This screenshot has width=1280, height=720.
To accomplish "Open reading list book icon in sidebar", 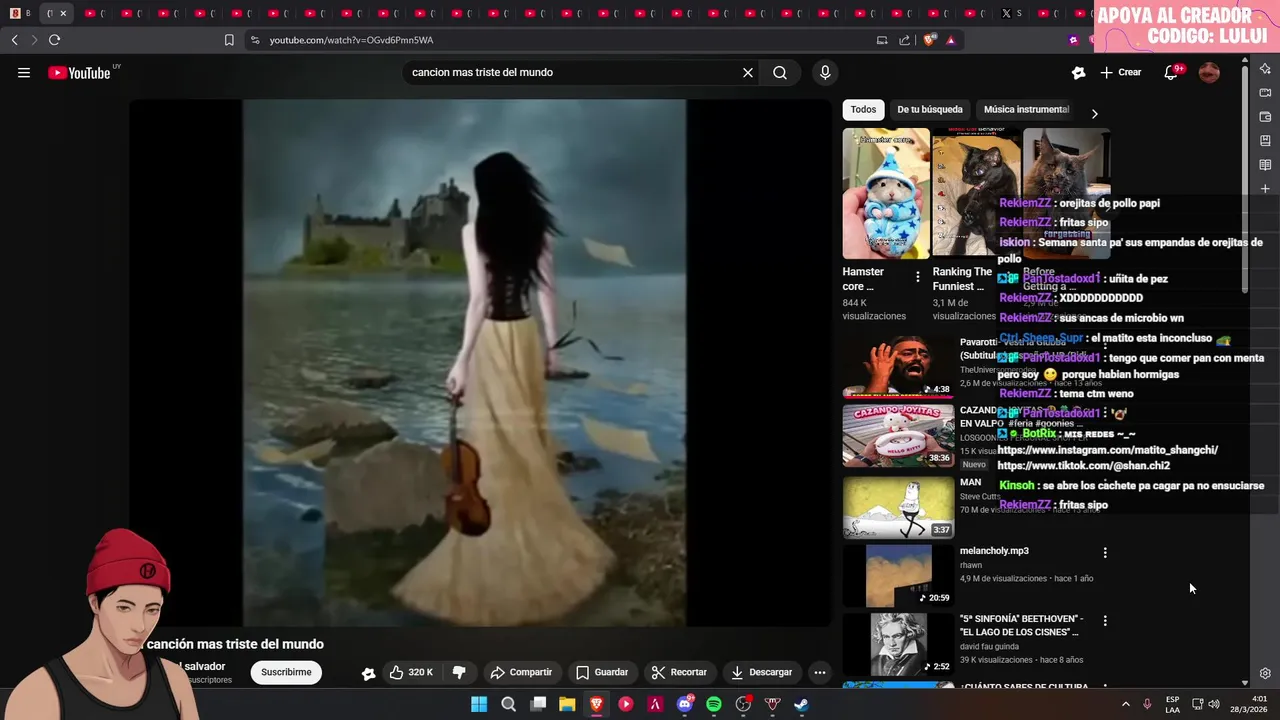I will tap(1265, 165).
